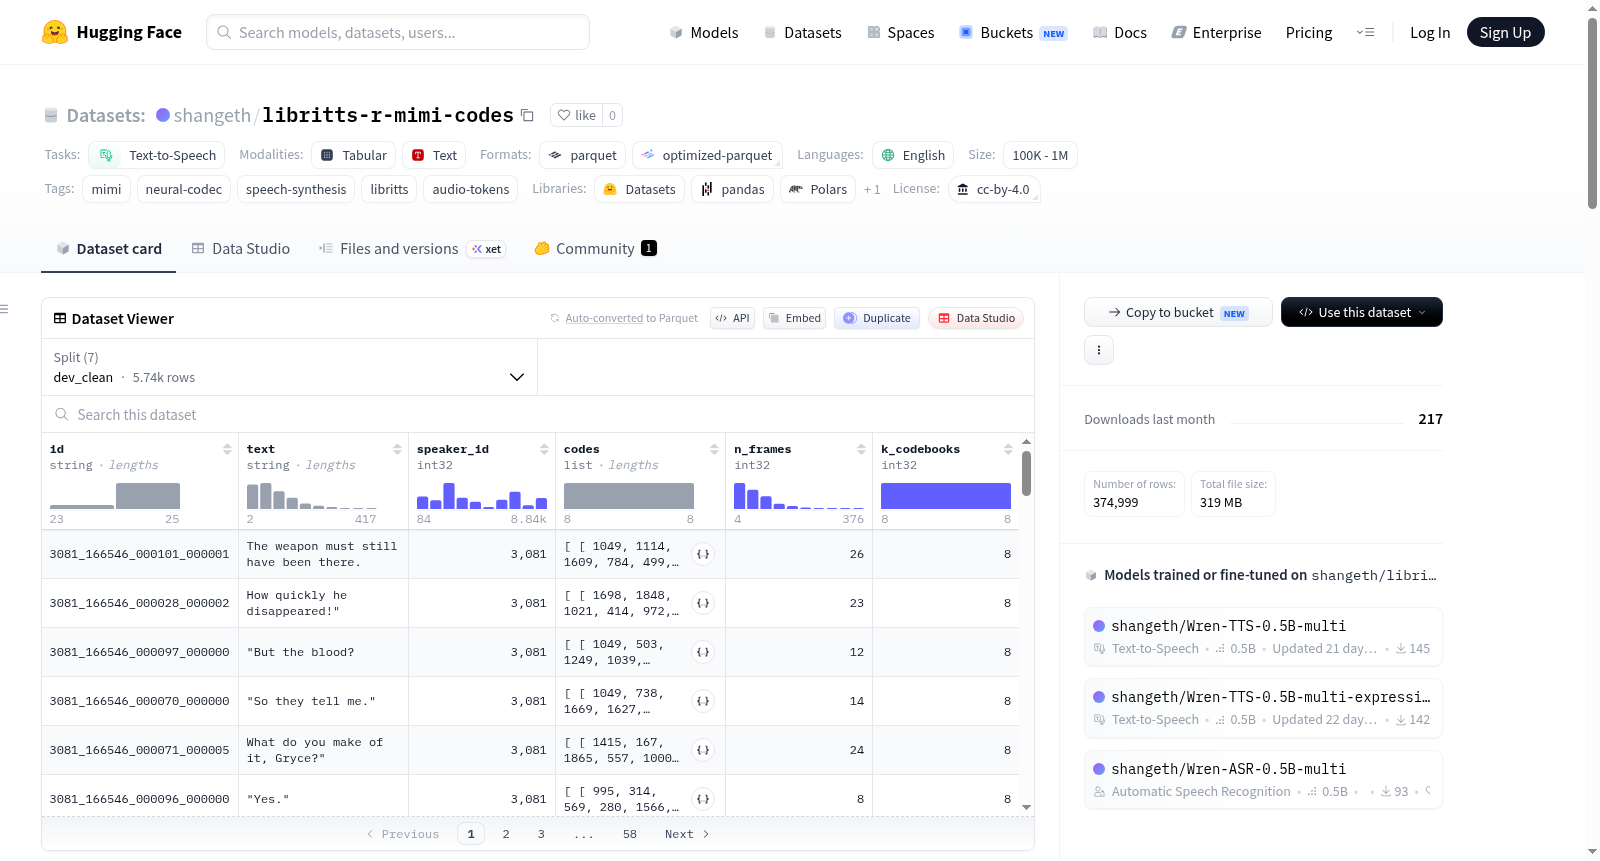The width and height of the screenshot is (1600, 861).
Task: Sort by the speaker_id column
Action: coord(544,449)
